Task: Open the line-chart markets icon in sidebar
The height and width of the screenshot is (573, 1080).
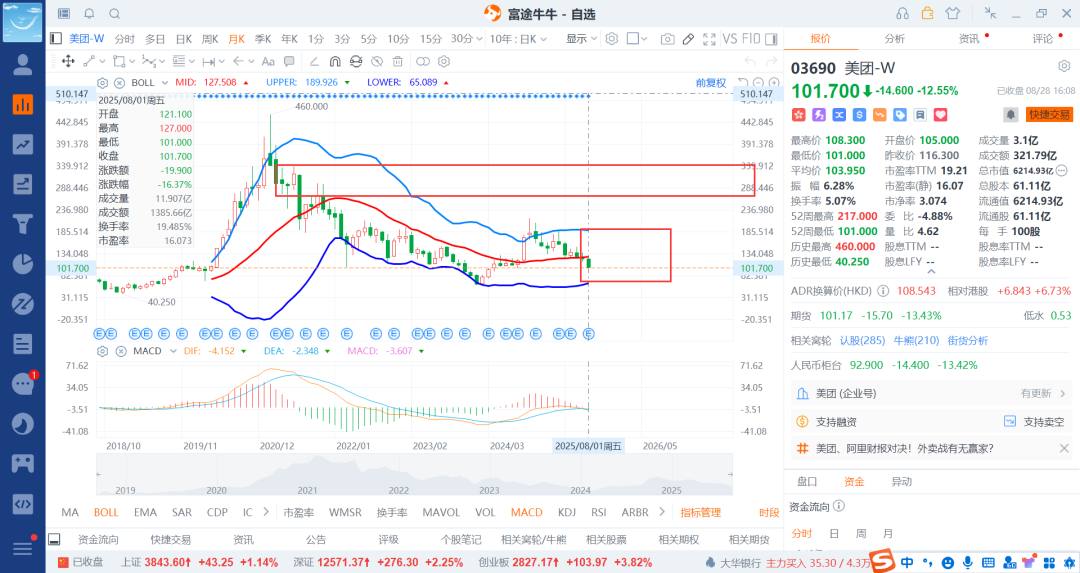Action: pyautogui.click(x=23, y=144)
